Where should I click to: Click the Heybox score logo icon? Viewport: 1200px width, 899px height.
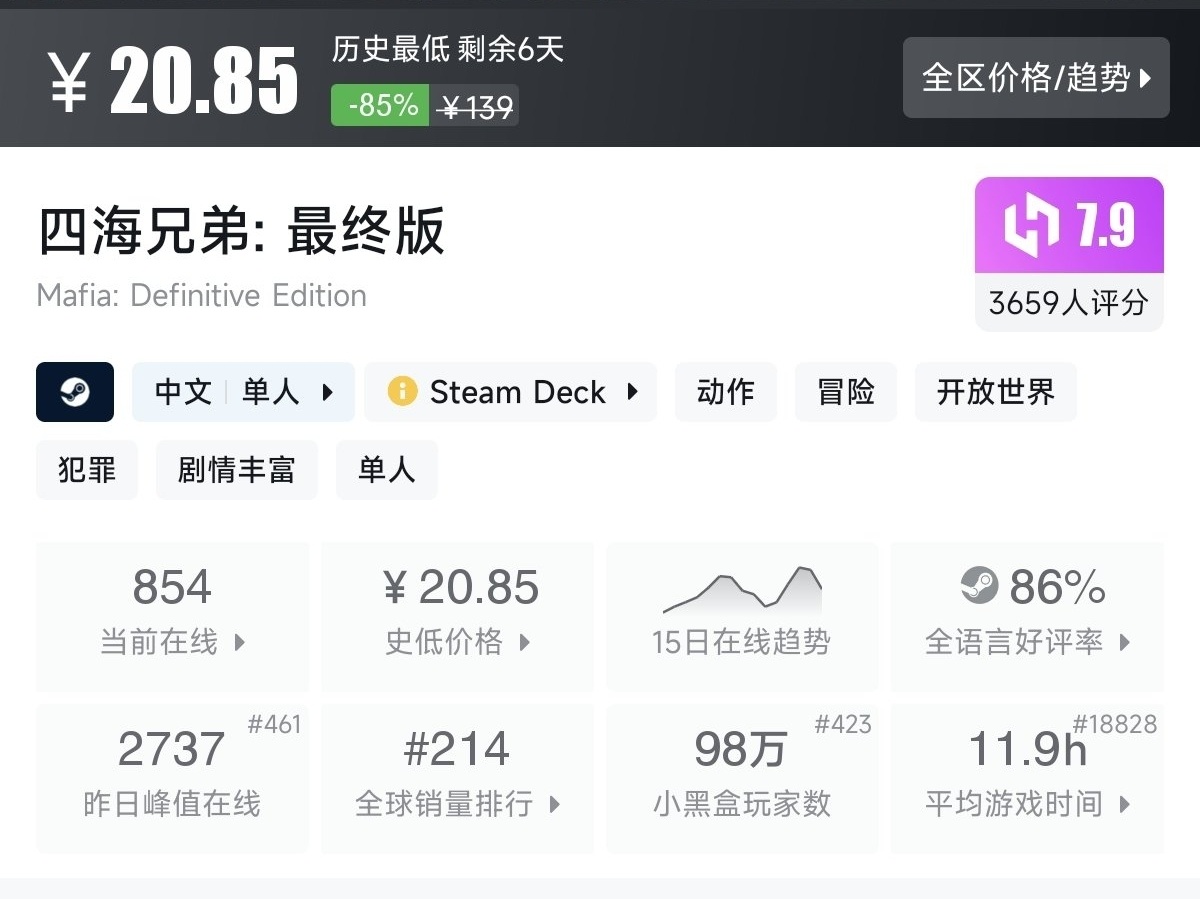(1031, 226)
